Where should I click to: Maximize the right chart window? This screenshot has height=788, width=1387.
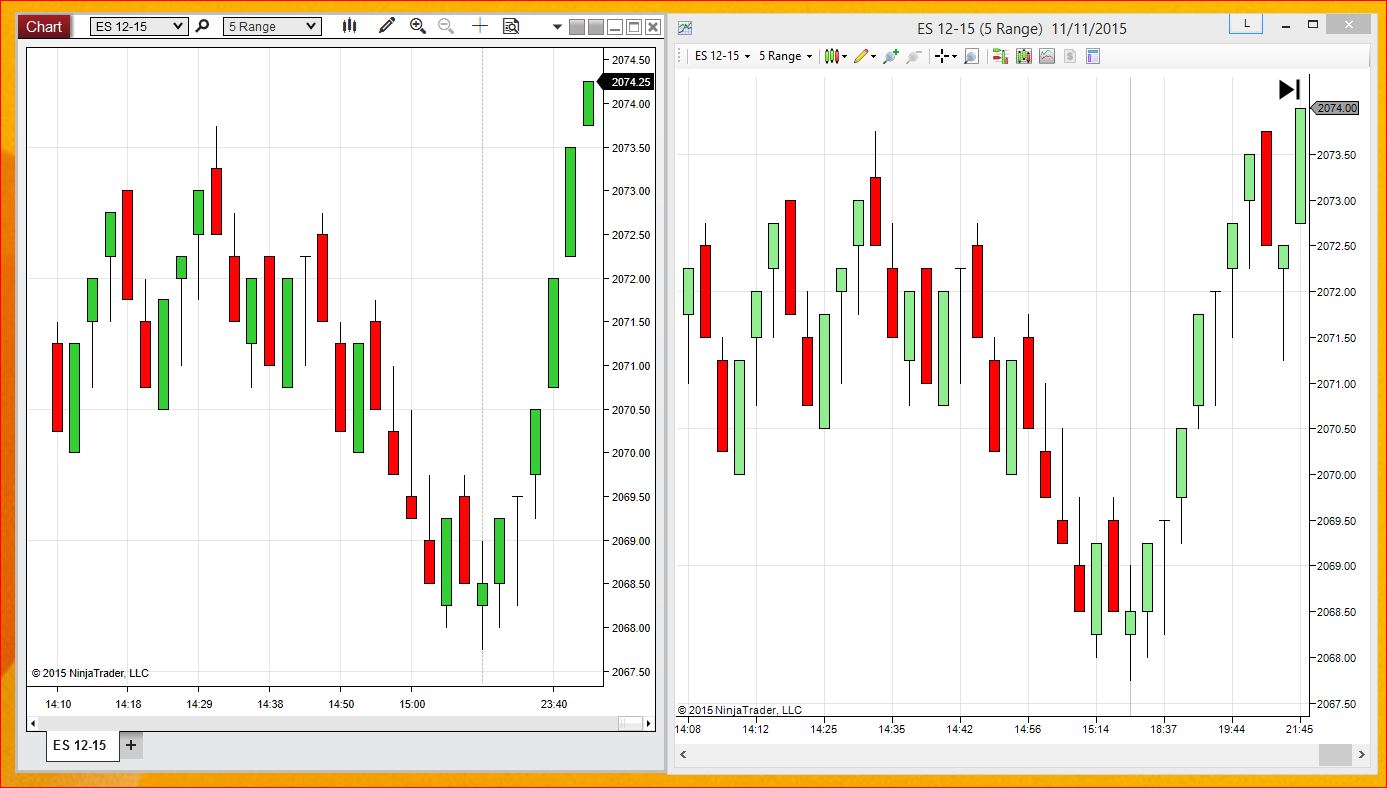point(1314,24)
